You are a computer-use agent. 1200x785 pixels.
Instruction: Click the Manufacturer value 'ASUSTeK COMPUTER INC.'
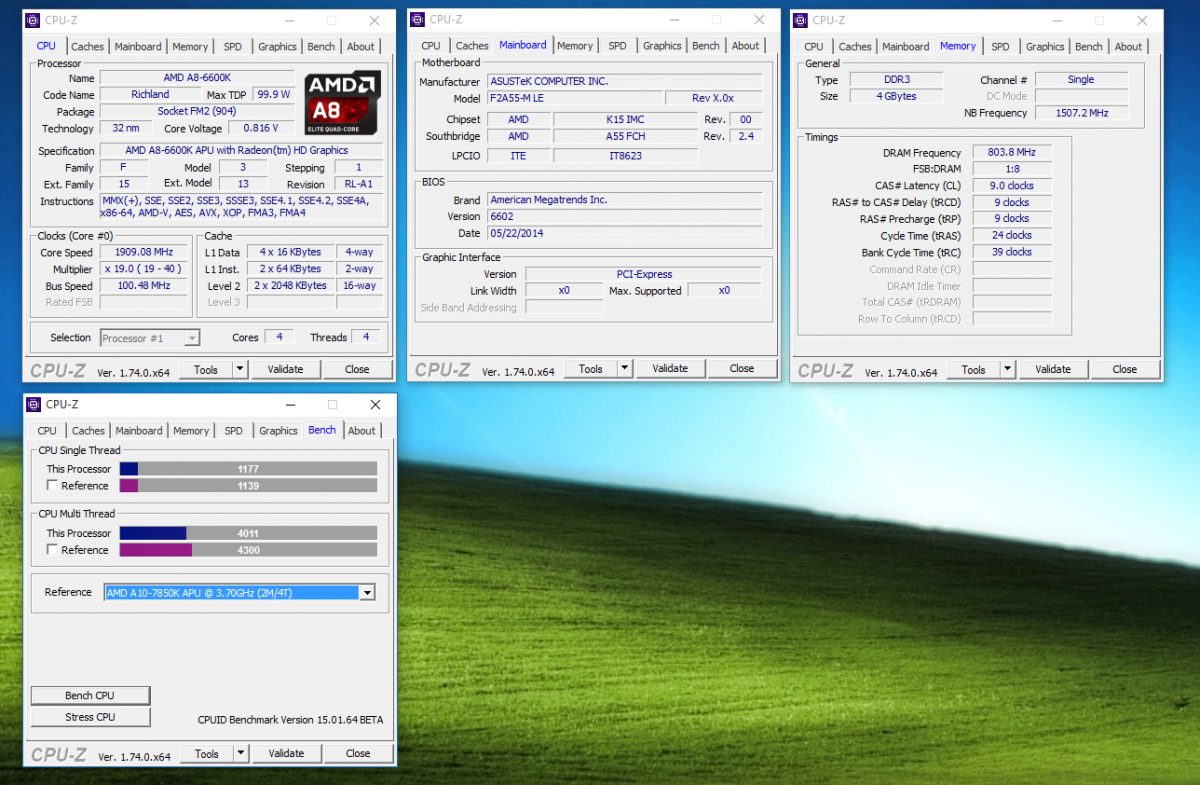(x=625, y=81)
